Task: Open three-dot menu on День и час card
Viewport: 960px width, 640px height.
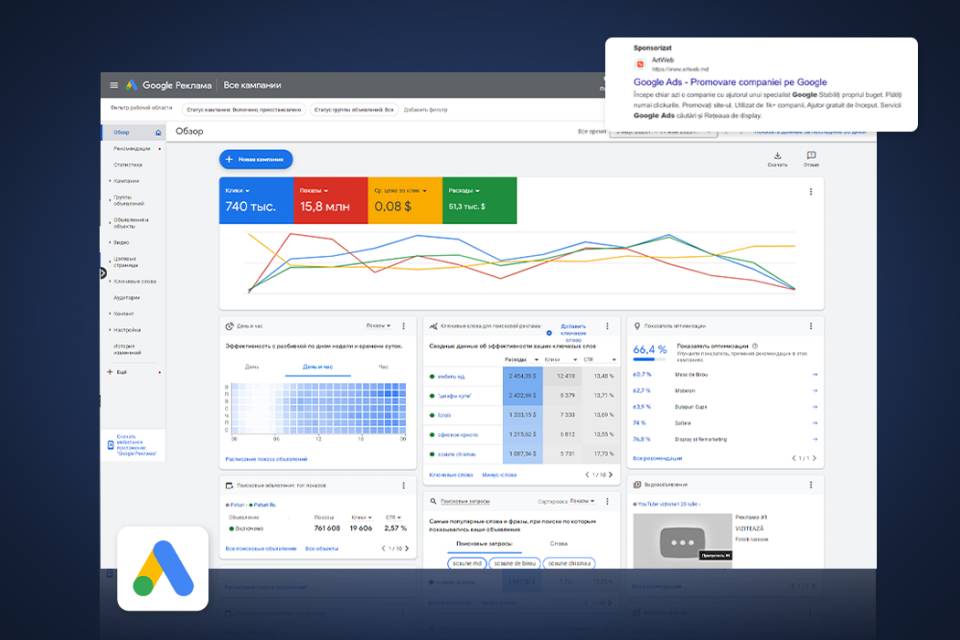Action: click(x=403, y=326)
